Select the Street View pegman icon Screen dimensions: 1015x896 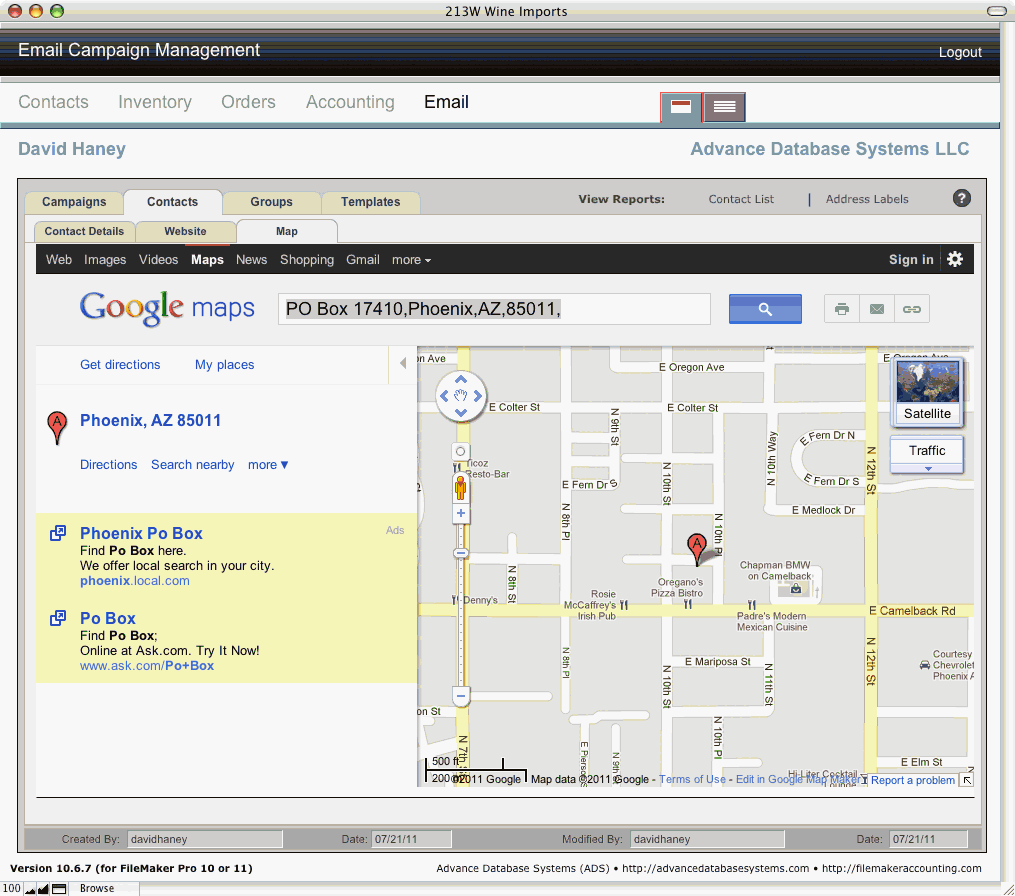coord(460,487)
